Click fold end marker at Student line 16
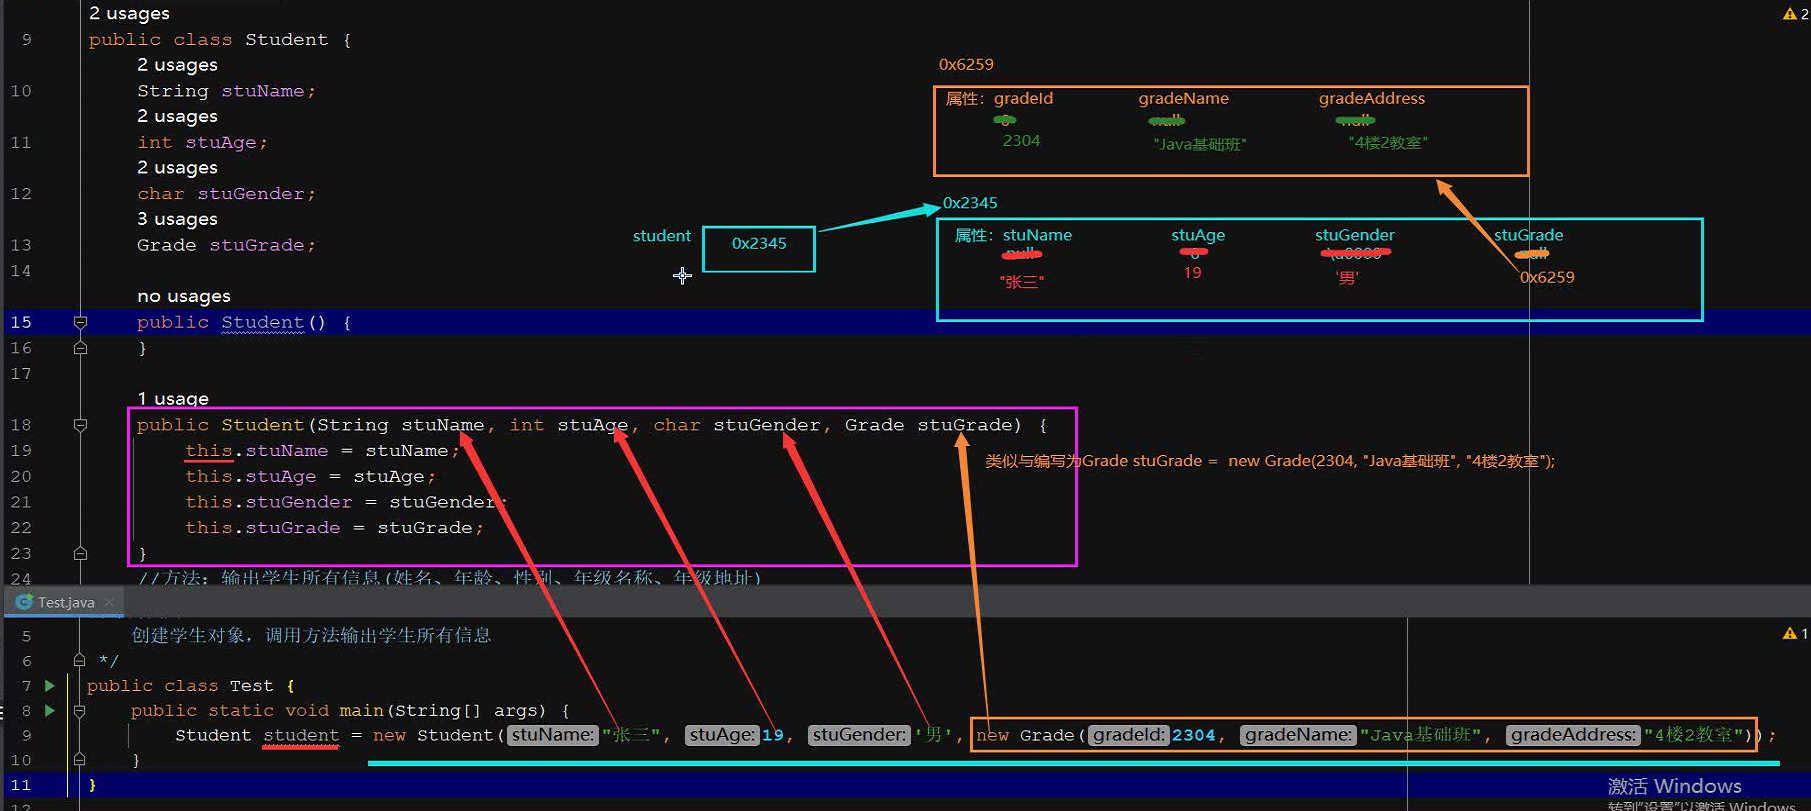1811x811 pixels. click(80, 348)
